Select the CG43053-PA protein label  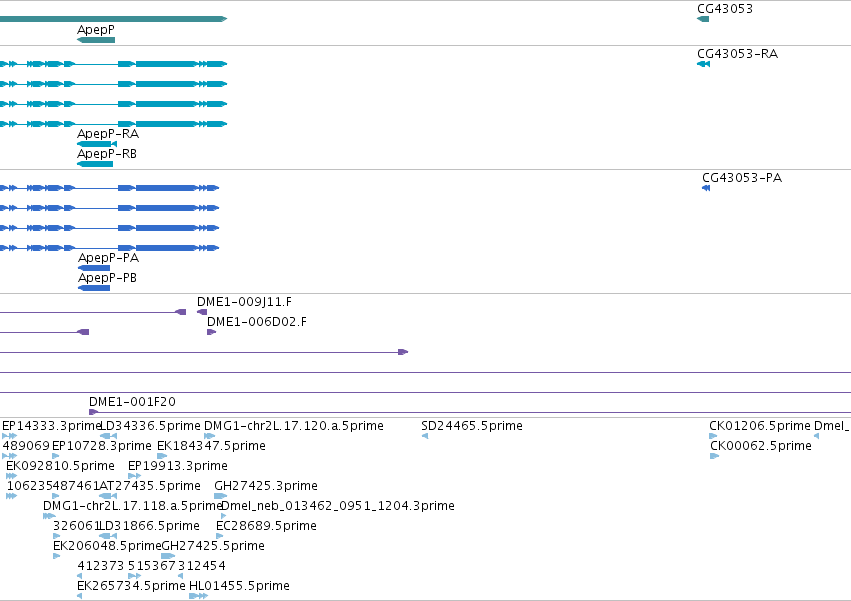coord(742,178)
